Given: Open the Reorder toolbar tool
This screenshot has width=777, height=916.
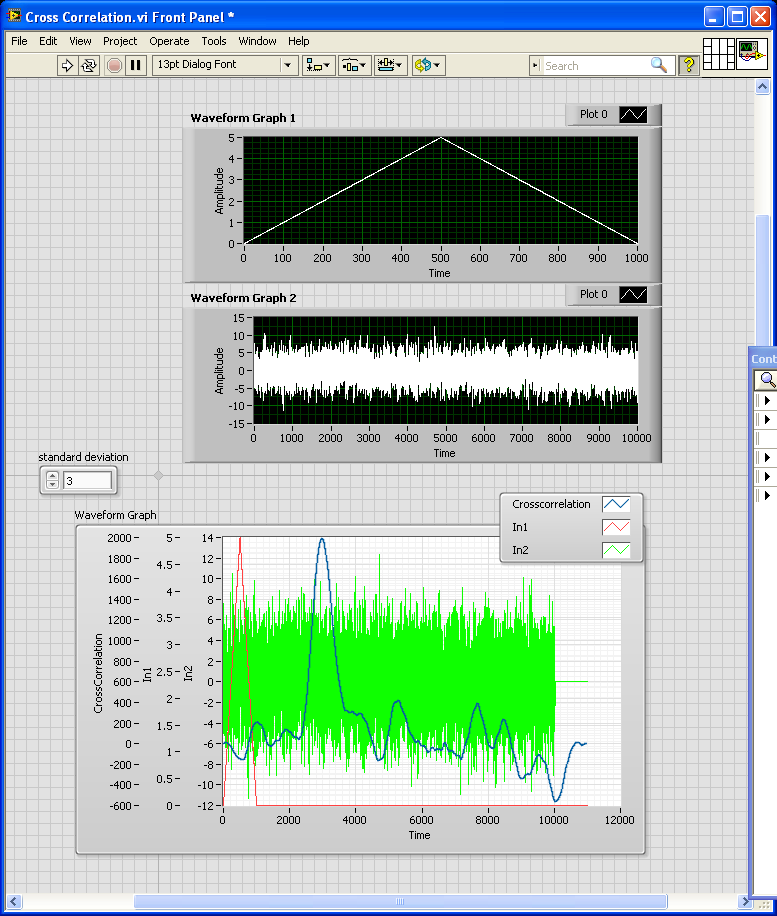Looking at the screenshot, I should (x=427, y=65).
